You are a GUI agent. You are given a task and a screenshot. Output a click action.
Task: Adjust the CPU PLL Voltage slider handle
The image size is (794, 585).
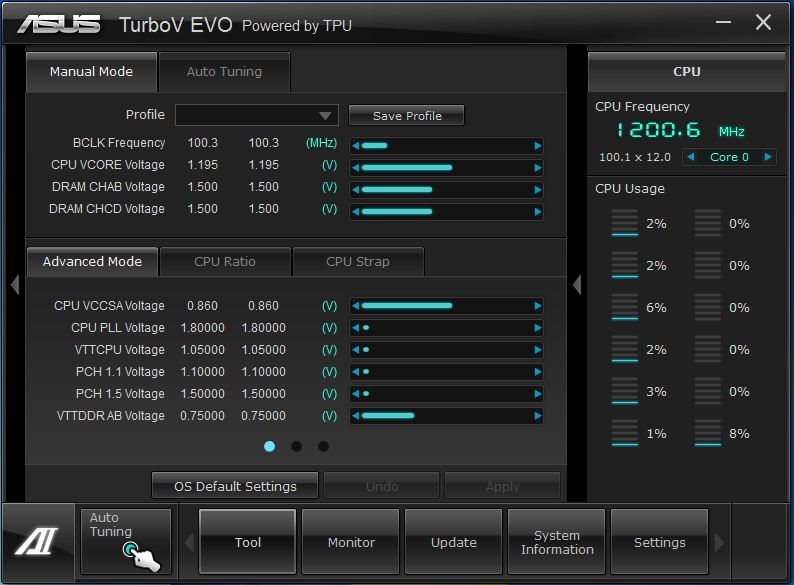pyautogui.click(x=366, y=328)
